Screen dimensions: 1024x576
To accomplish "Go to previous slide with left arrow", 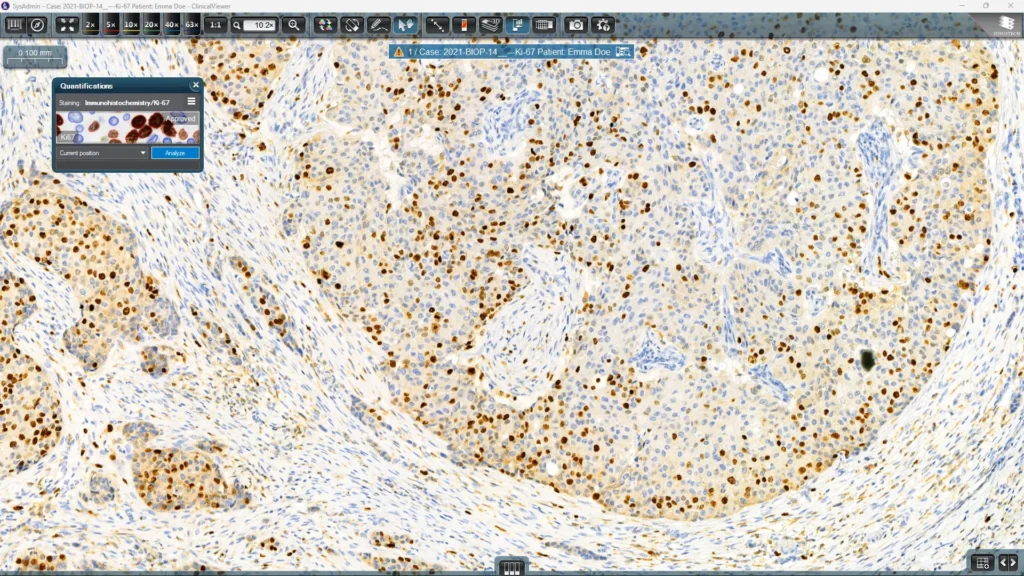I will pos(1003,563).
